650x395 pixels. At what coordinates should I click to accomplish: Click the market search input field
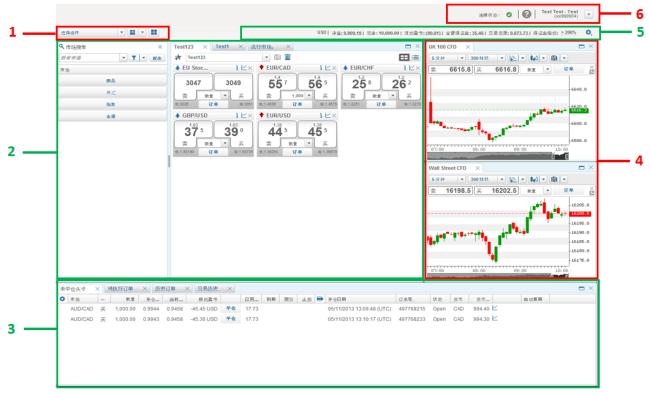click(90, 58)
